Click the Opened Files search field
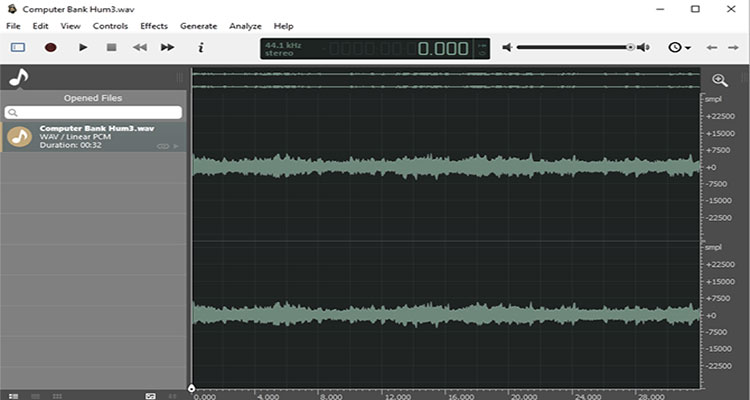This screenshot has height=400, width=750. pyautogui.click(x=94, y=113)
